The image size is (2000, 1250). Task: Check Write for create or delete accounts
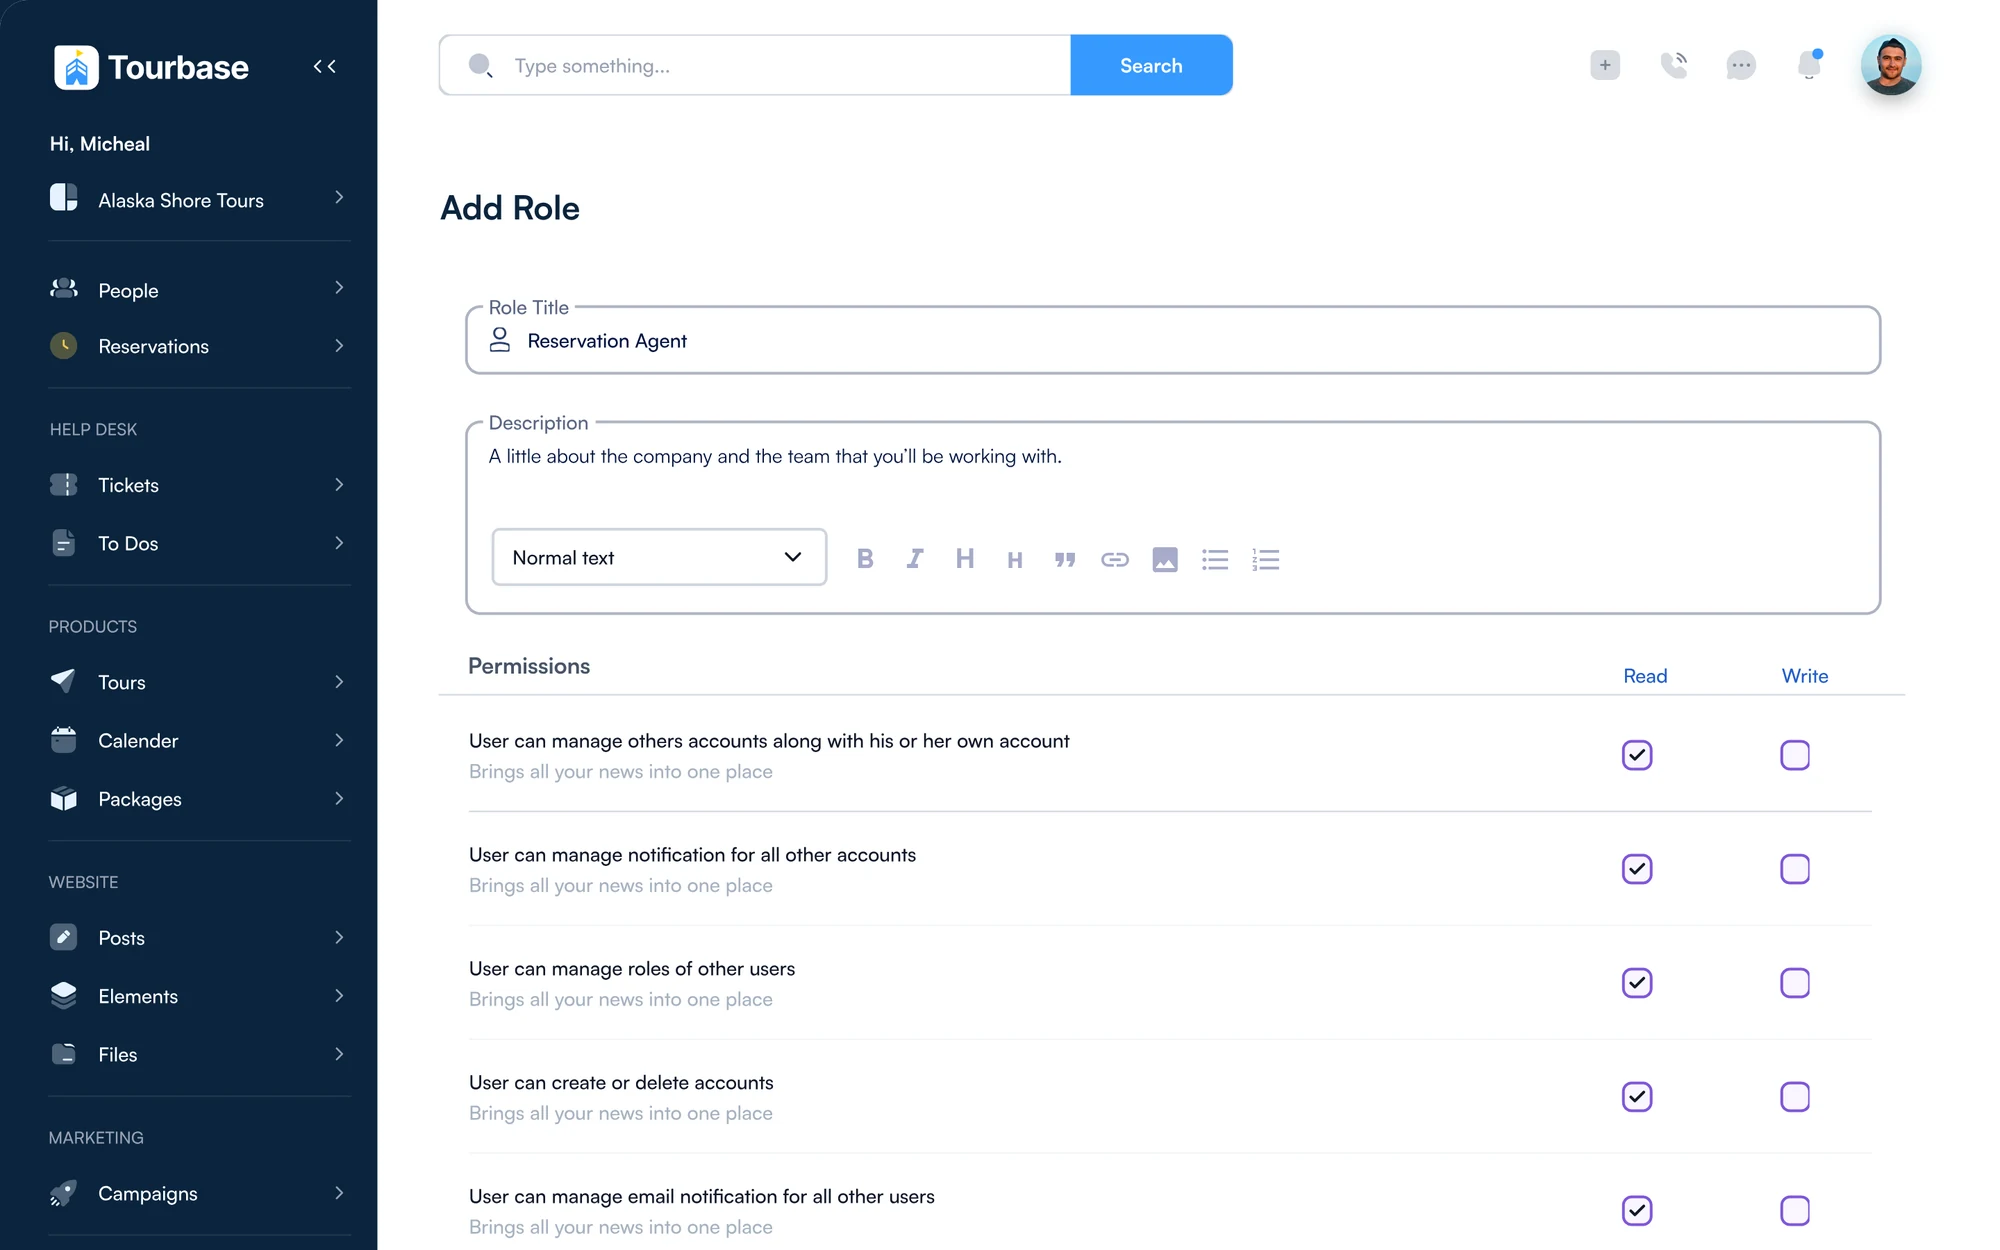coord(1795,1097)
